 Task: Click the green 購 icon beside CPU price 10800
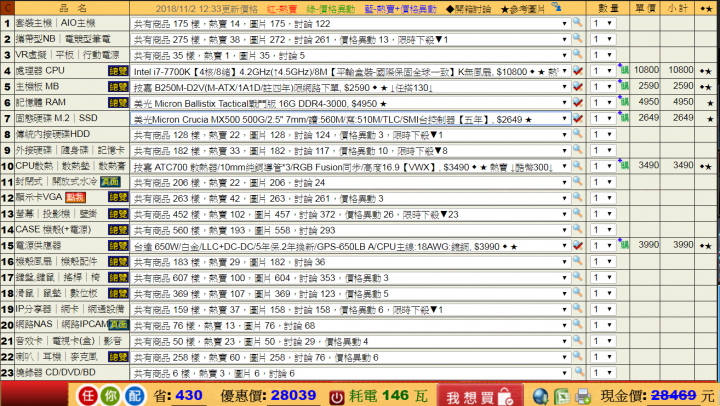[x=624, y=69]
